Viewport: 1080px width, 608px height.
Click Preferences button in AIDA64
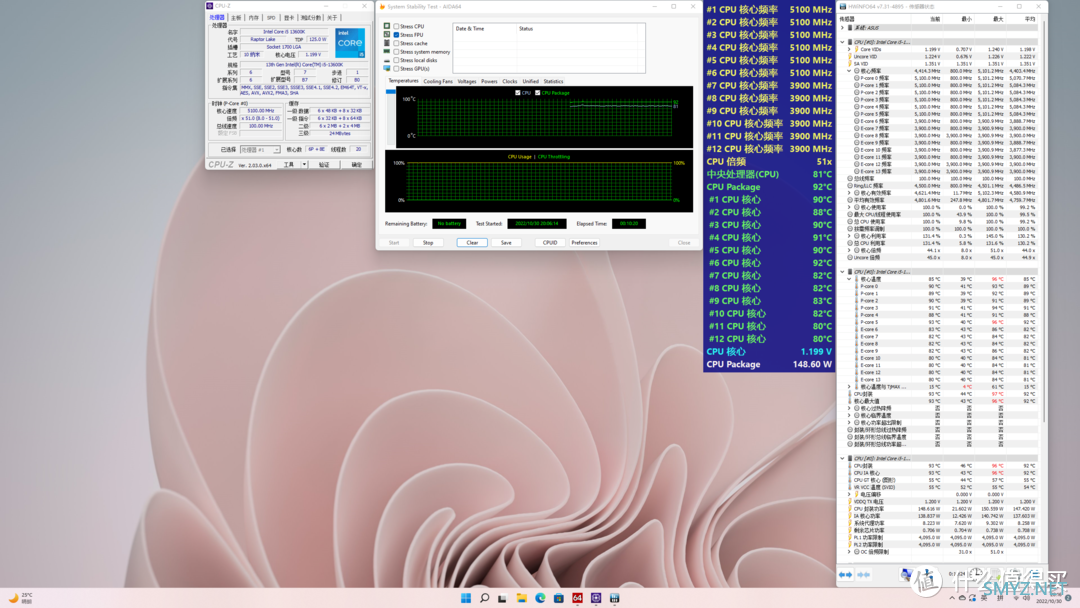point(584,242)
